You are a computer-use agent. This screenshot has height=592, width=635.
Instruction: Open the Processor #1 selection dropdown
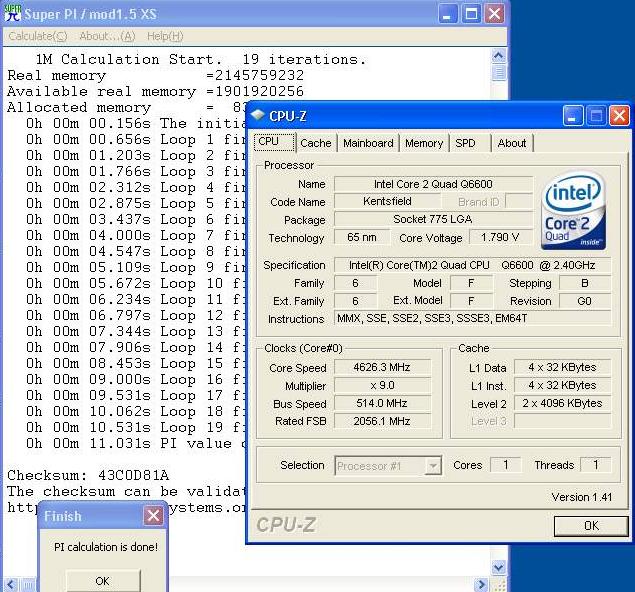pyautogui.click(x=433, y=466)
